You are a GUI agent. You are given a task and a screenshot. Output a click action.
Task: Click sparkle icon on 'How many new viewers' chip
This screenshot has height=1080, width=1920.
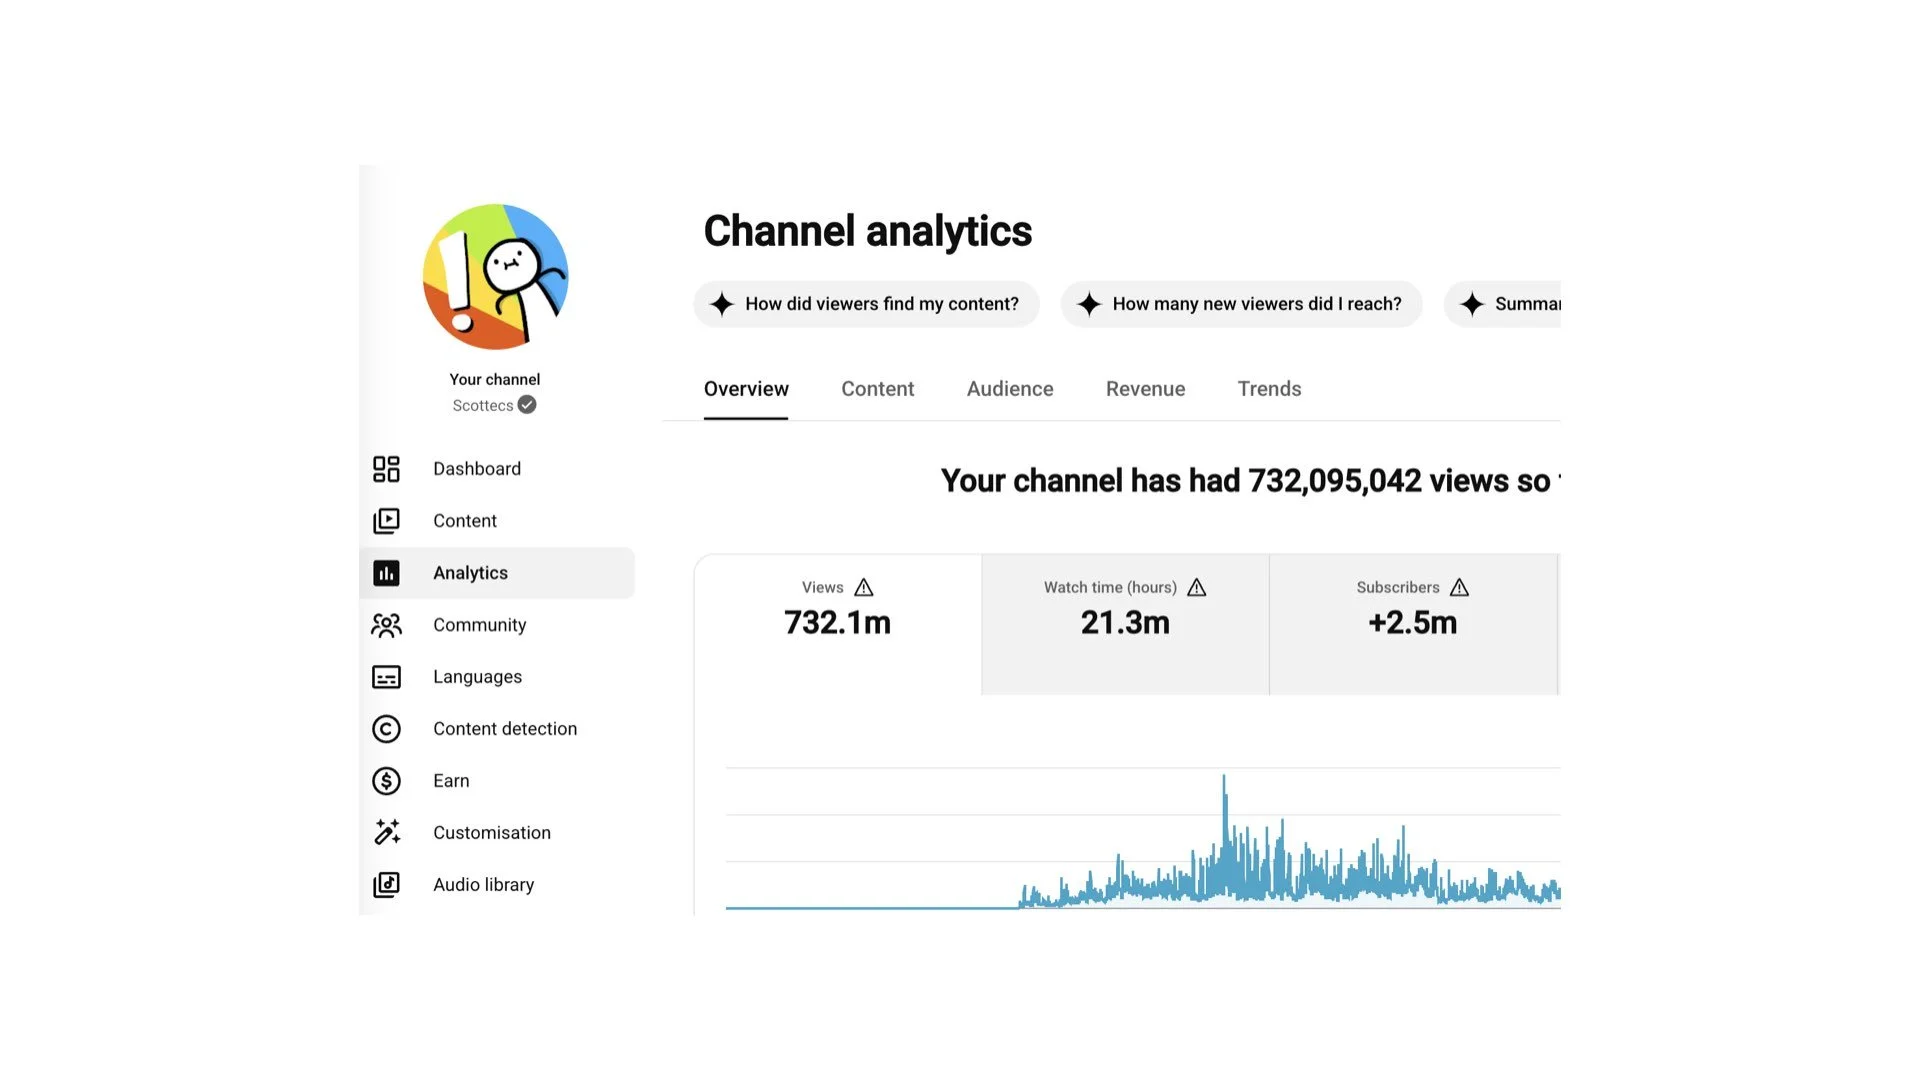pyautogui.click(x=1089, y=304)
